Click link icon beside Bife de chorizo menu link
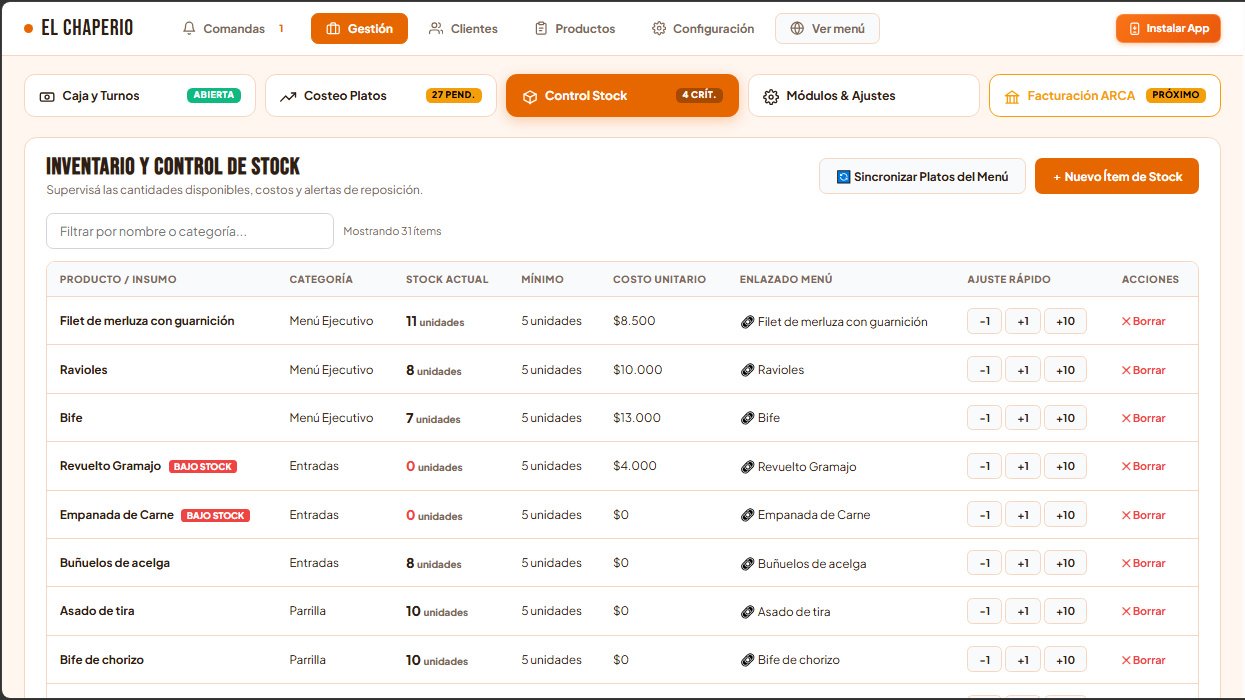This screenshot has height=700, width=1245. tap(747, 660)
